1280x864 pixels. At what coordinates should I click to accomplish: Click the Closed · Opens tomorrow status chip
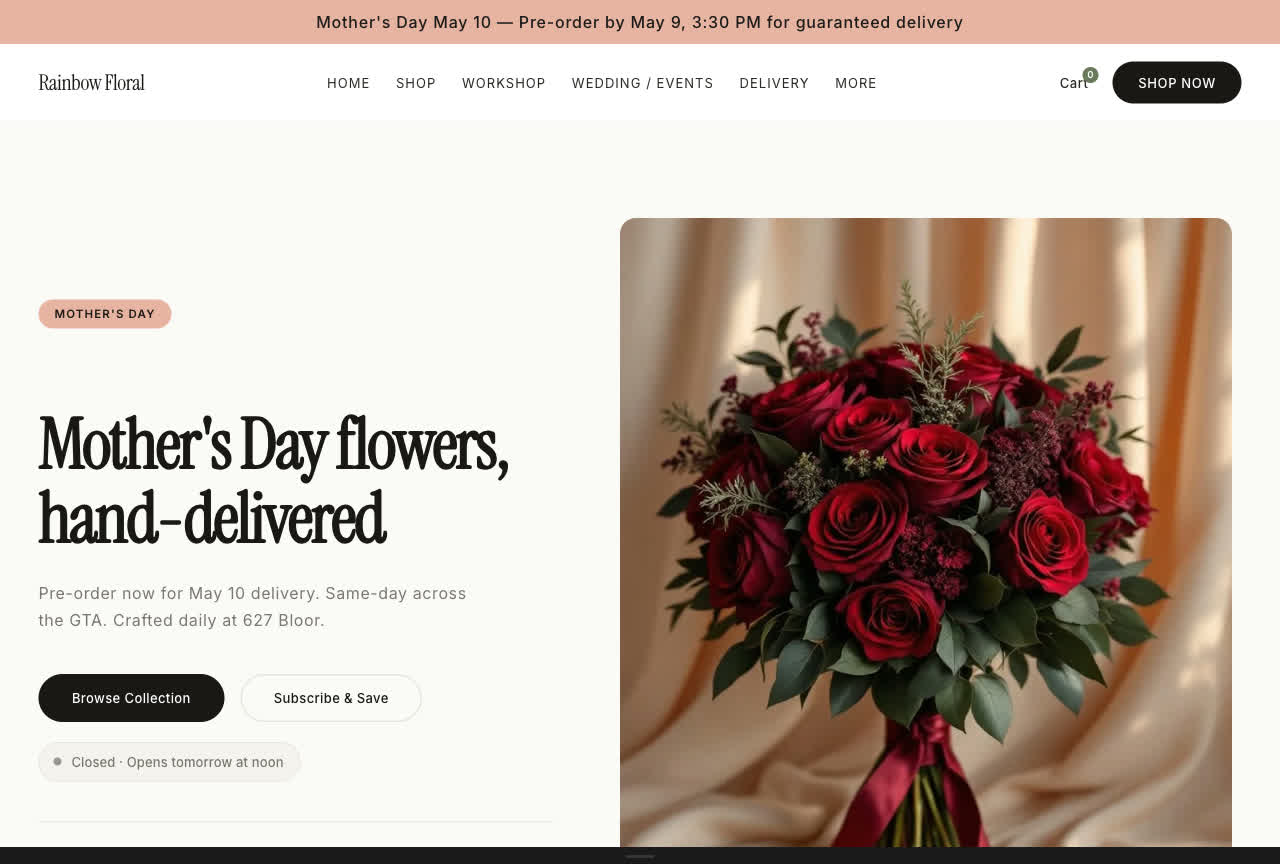tap(169, 762)
